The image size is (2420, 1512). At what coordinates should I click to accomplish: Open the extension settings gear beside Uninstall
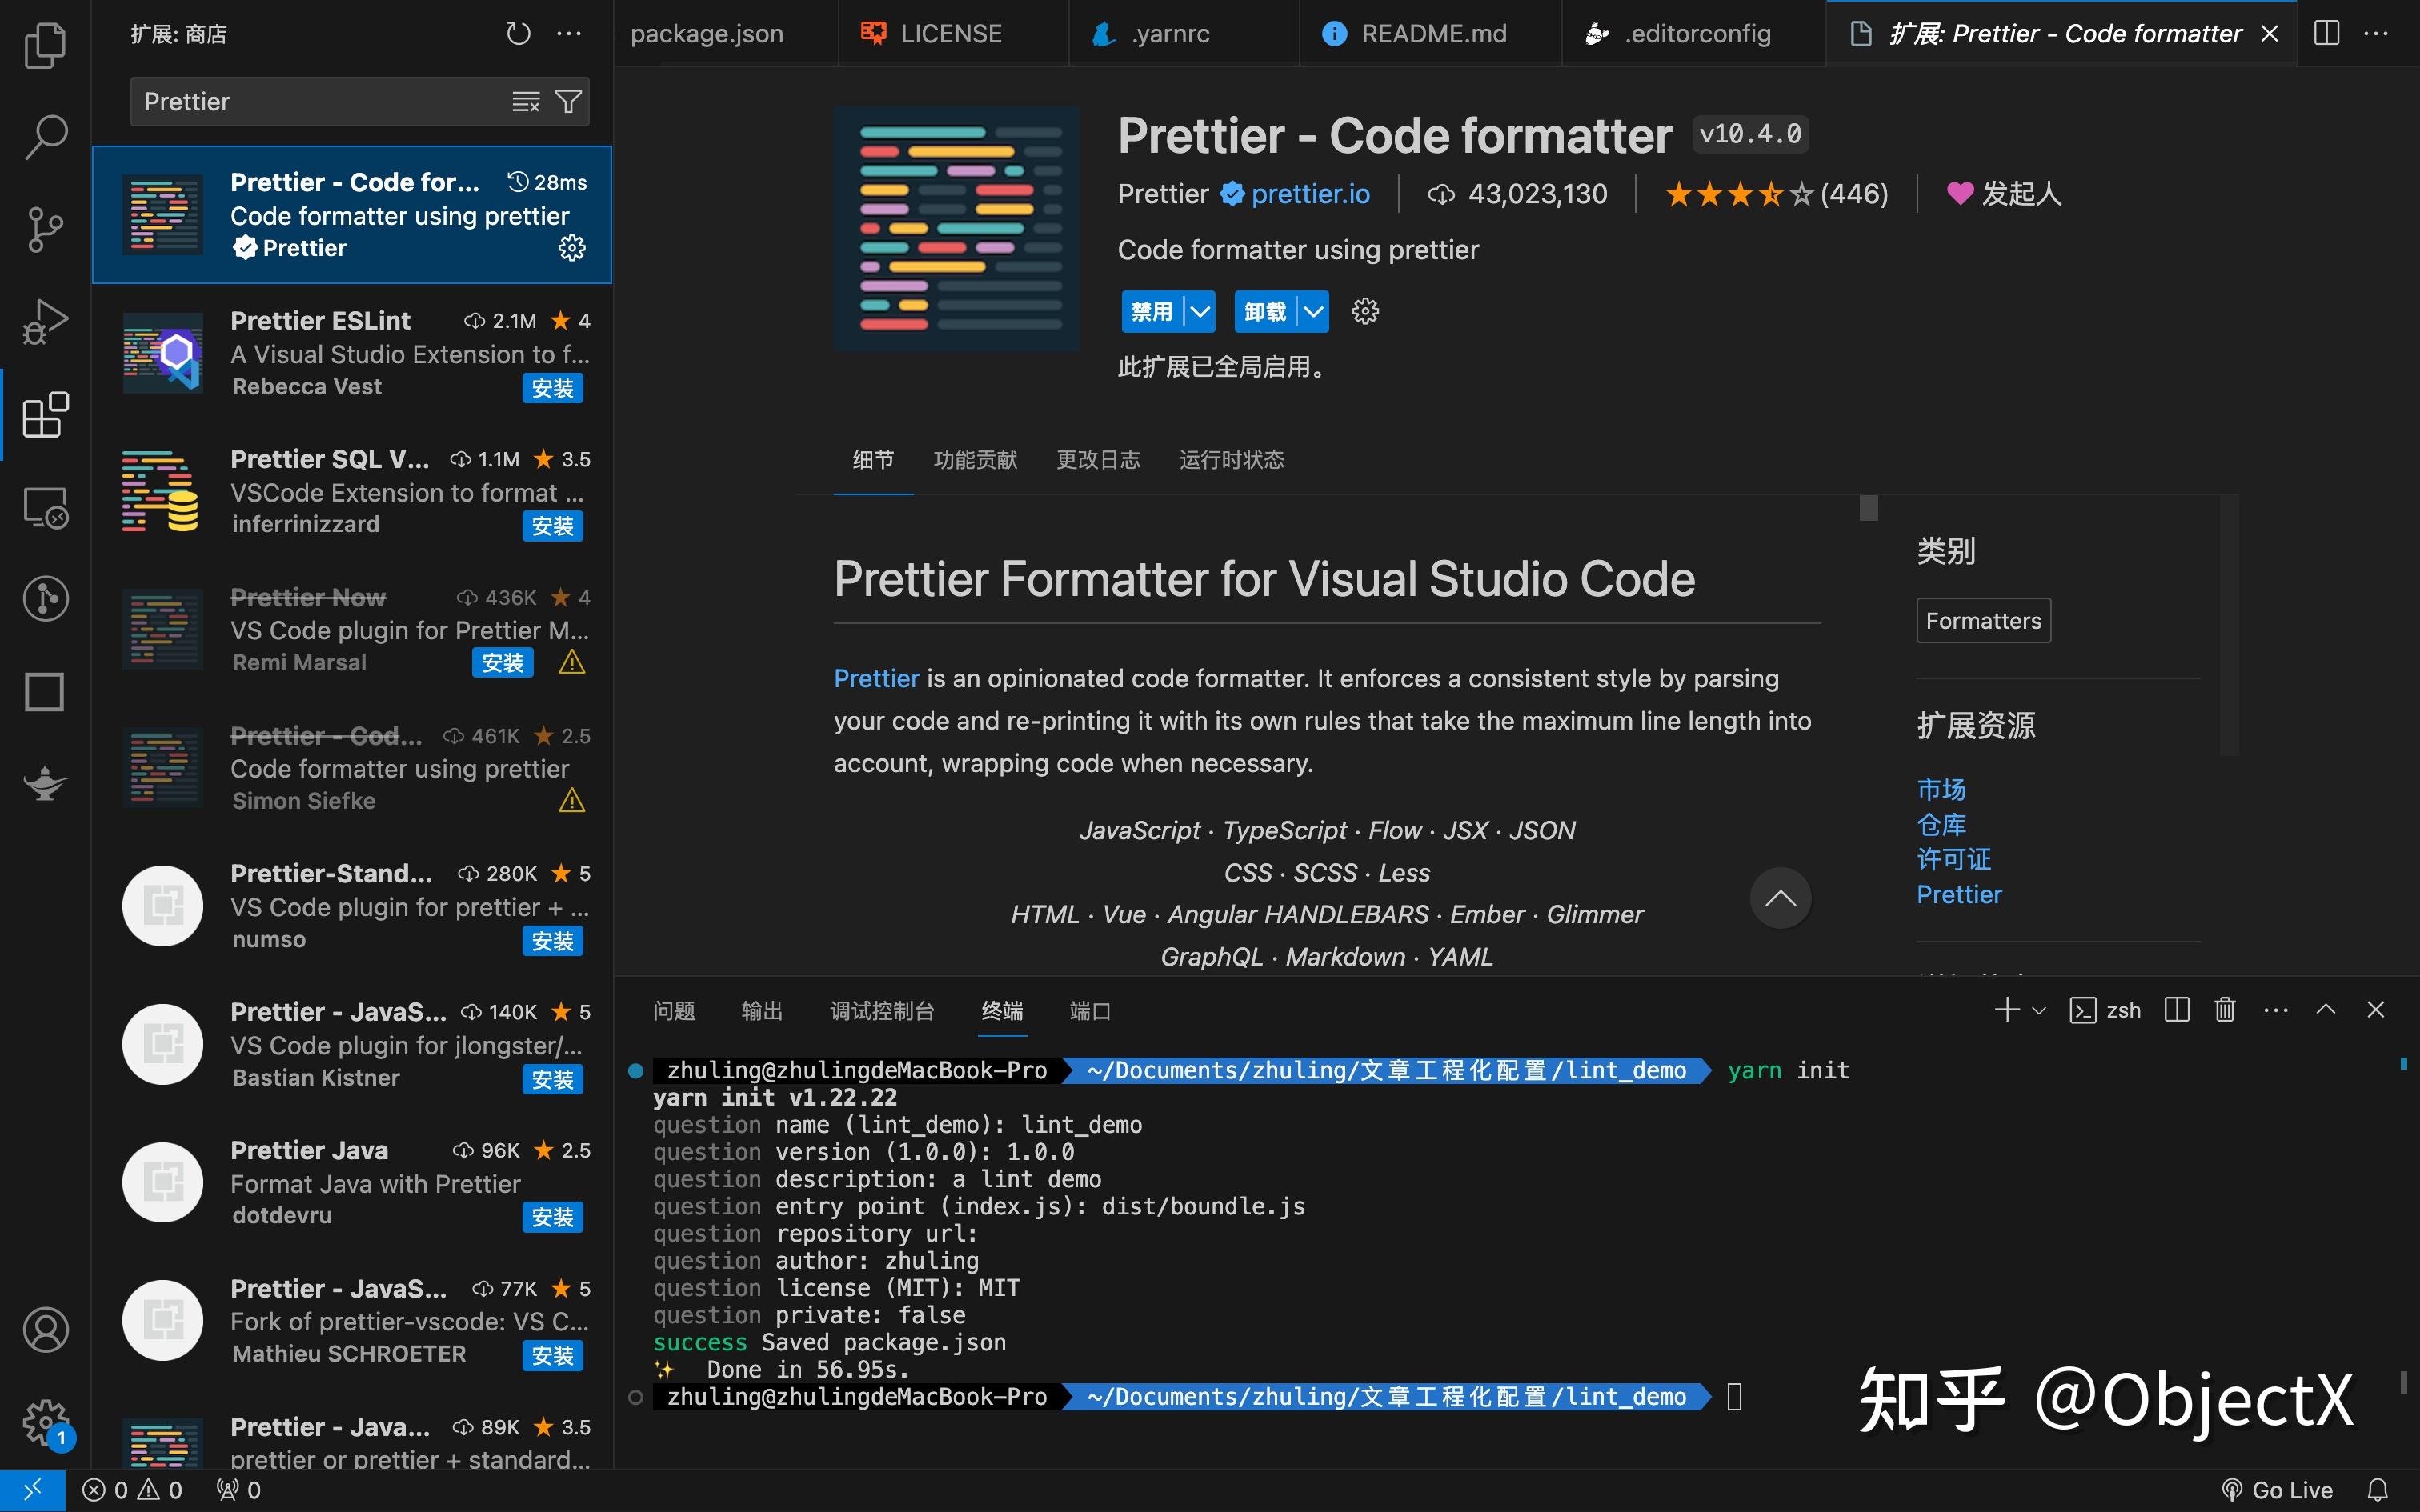(1365, 312)
